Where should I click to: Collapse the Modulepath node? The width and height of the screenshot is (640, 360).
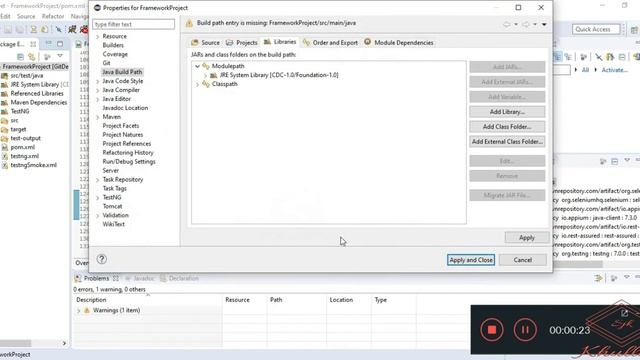tap(198, 66)
